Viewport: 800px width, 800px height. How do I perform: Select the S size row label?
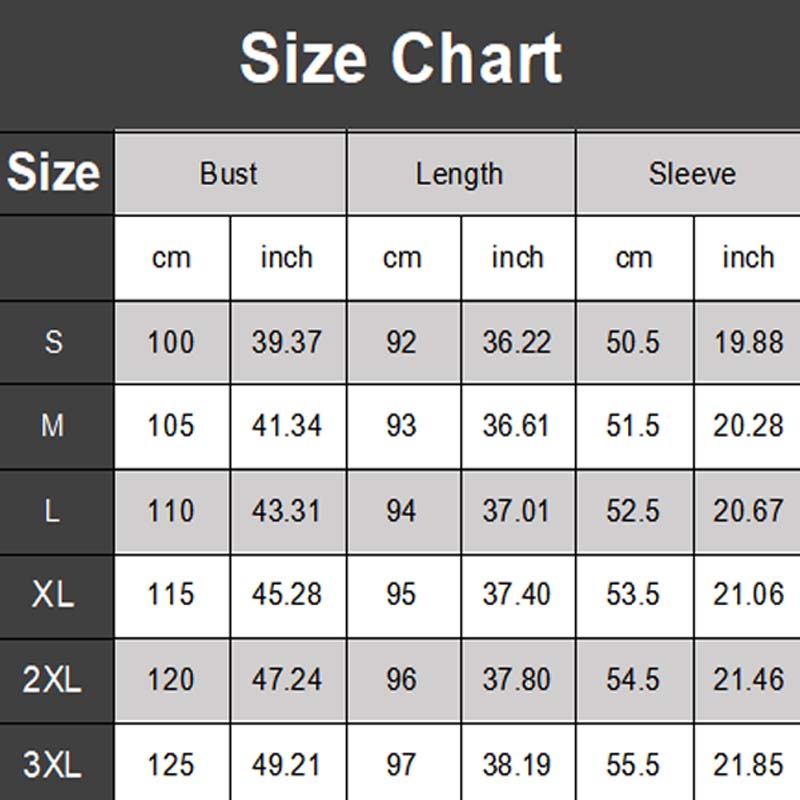tap(54, 342)
